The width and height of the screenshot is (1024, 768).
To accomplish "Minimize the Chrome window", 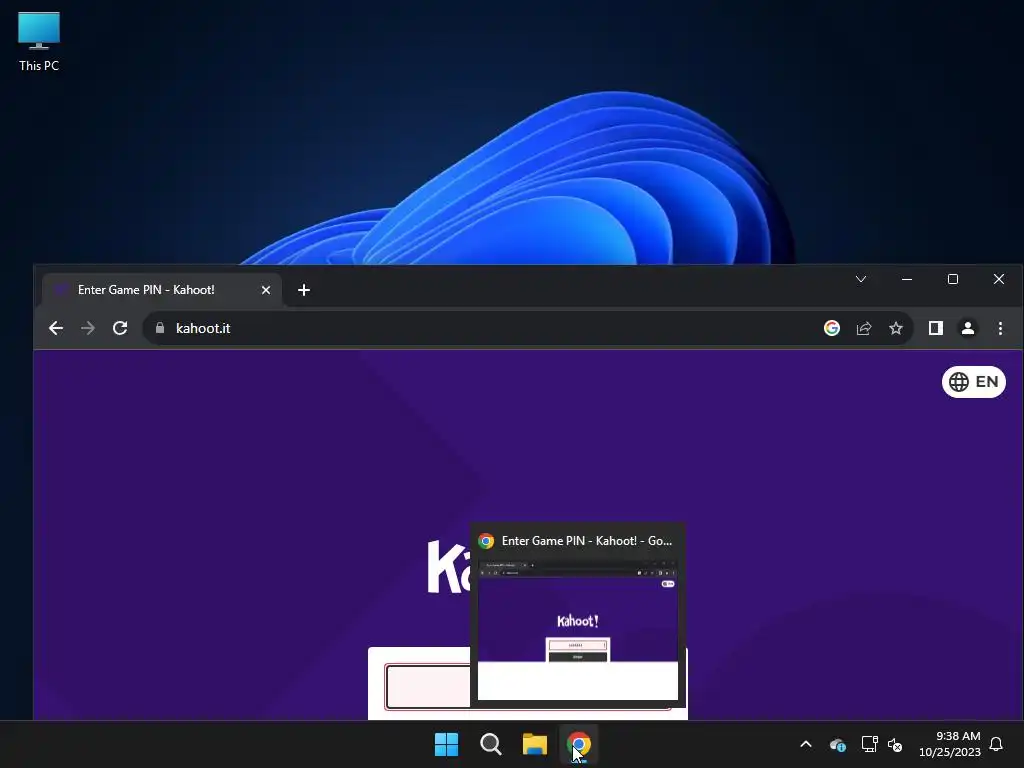I will coord(906,279).
